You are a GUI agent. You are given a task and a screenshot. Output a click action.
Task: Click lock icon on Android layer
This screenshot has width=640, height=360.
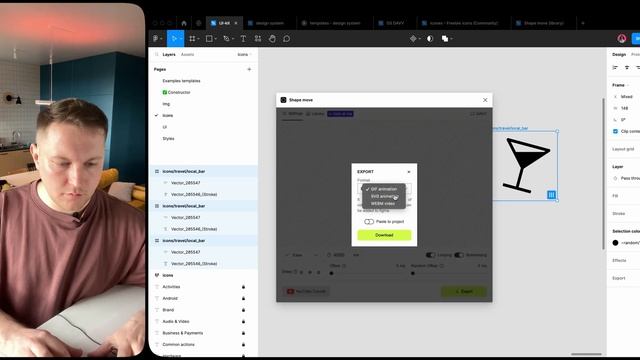[x=243, y=298]
